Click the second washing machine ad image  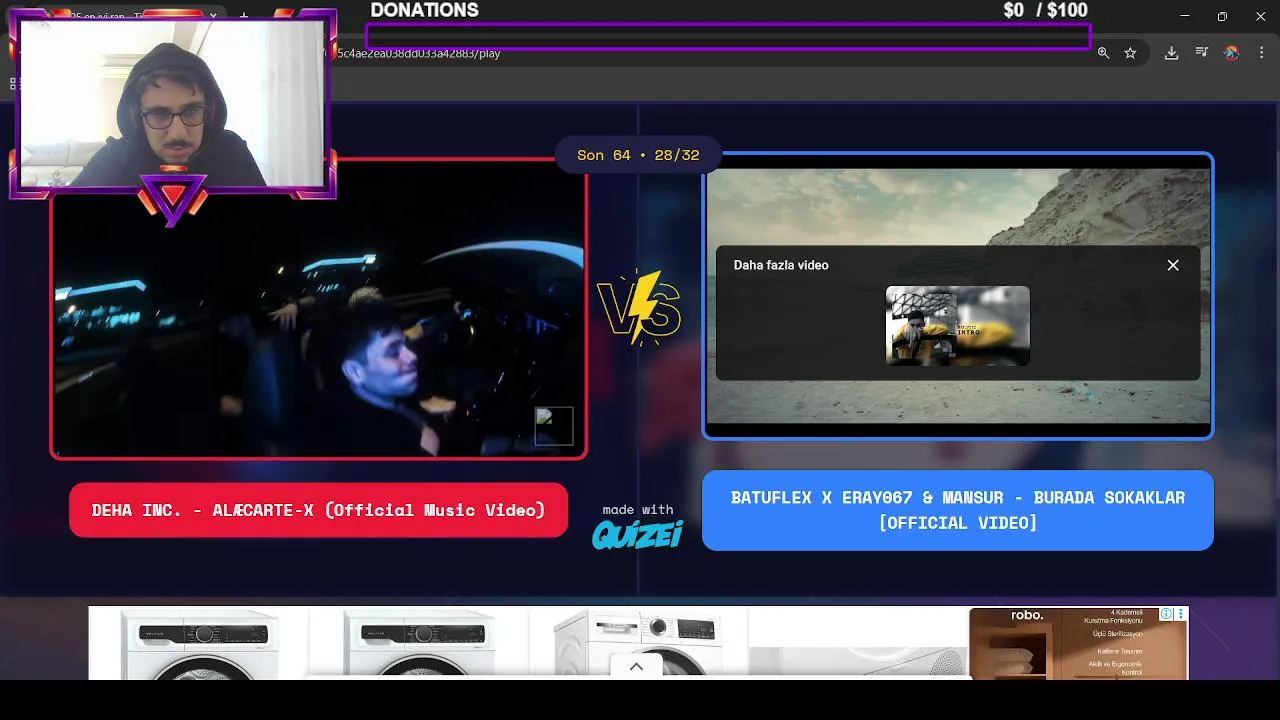tap(419, 644)
